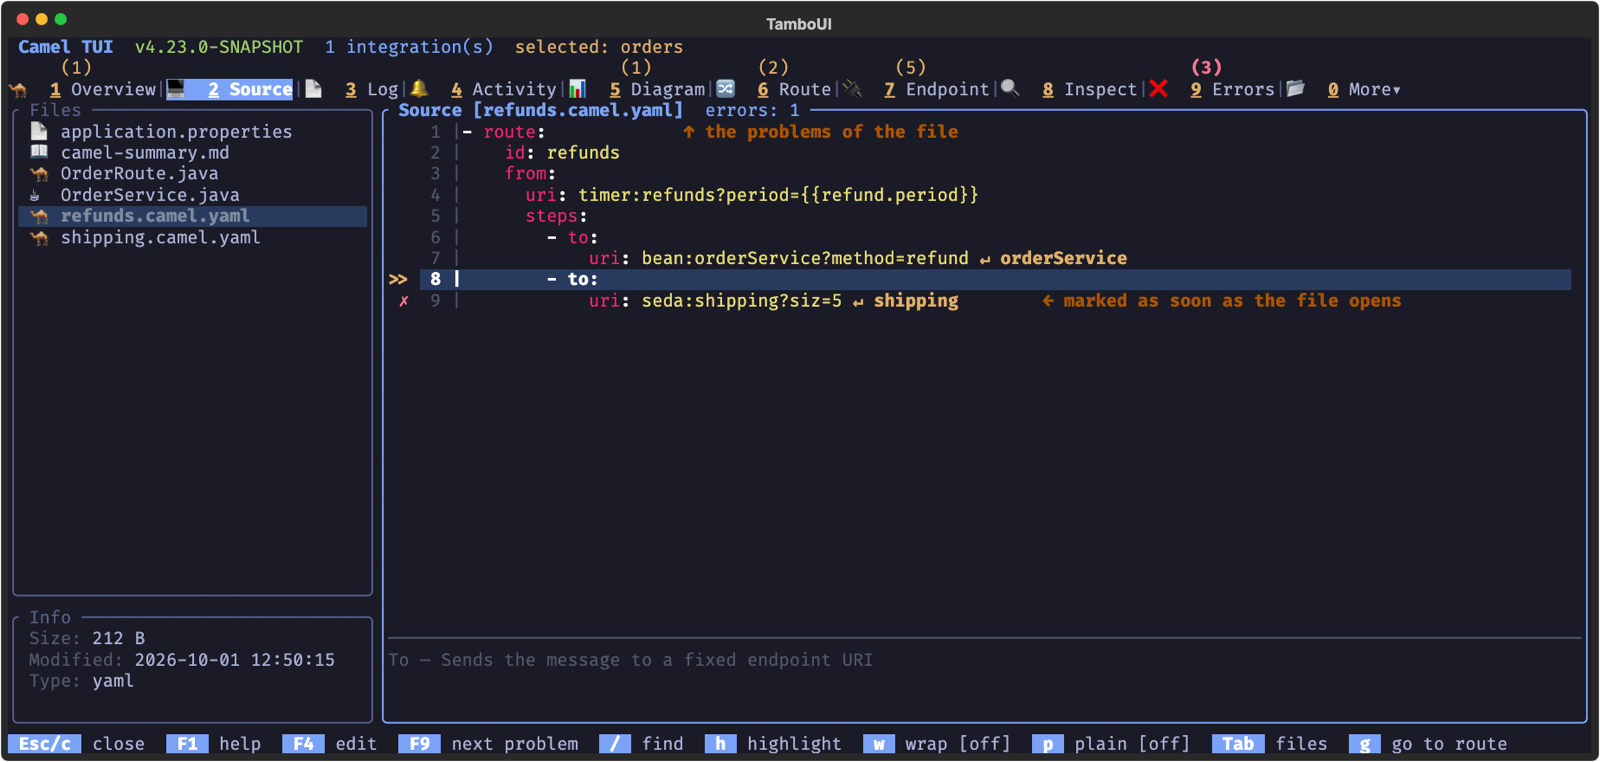Image resolution: width=1600 pixels, height=762 pixels.
Task: Switch to the Log tab
Action: point(372,89)
